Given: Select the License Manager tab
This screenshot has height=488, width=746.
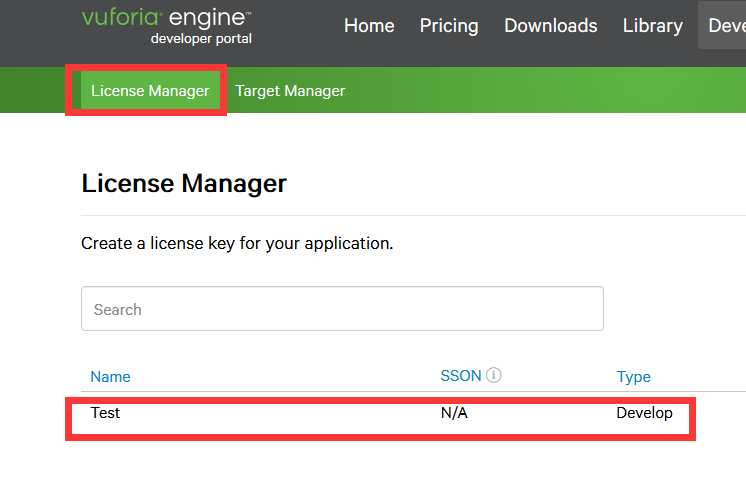Looking at the screenshot, I should 150,90.
